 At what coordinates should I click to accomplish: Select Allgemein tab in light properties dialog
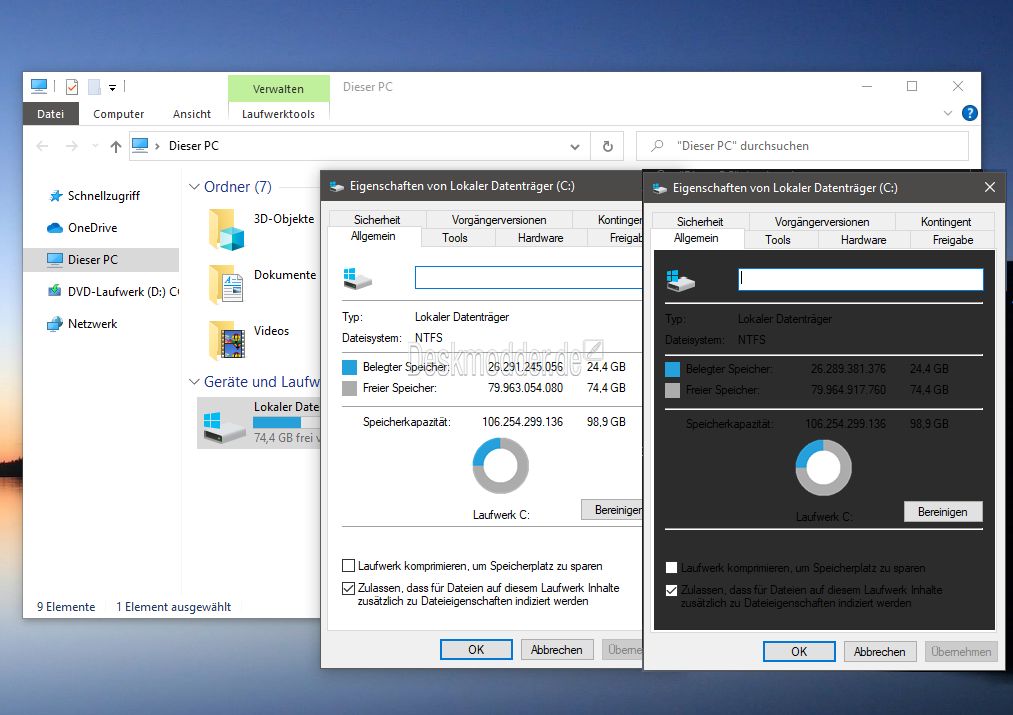(373, 236)
